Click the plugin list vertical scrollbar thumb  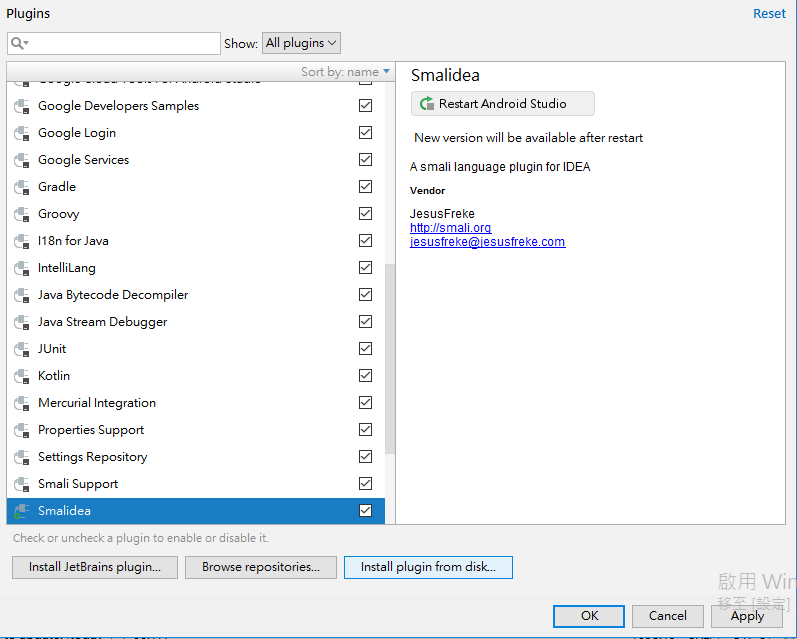point(390,358)
